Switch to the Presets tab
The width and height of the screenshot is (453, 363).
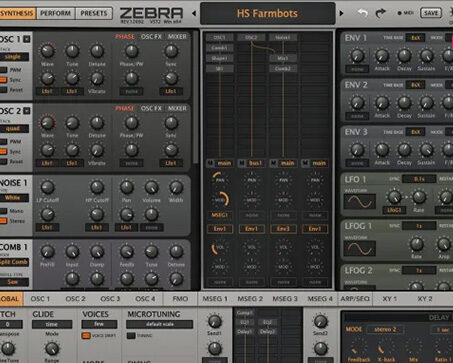[94, 13]
